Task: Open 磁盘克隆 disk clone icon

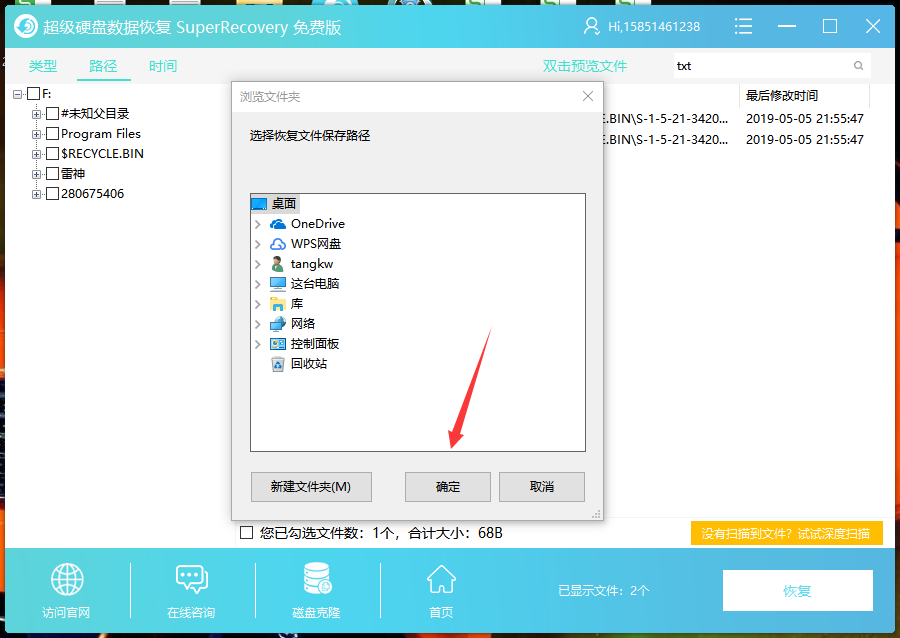Action: coord(317,578)
